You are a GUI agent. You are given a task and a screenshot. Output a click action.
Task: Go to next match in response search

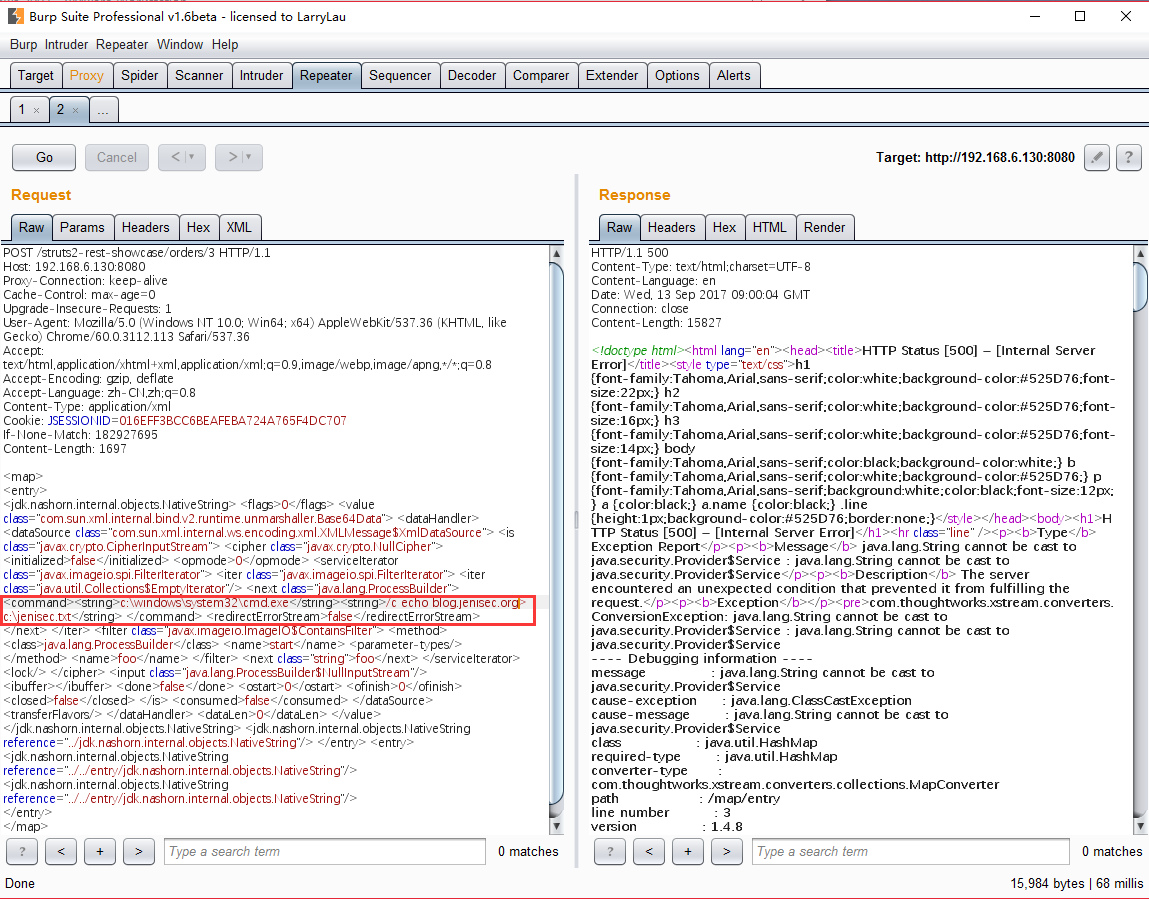click(x=726, y=851)
